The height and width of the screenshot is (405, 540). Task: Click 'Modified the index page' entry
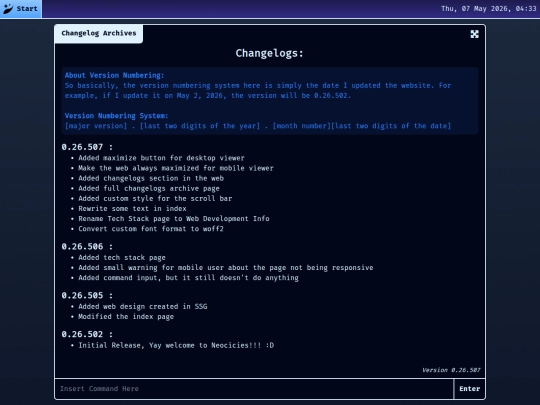126,316
